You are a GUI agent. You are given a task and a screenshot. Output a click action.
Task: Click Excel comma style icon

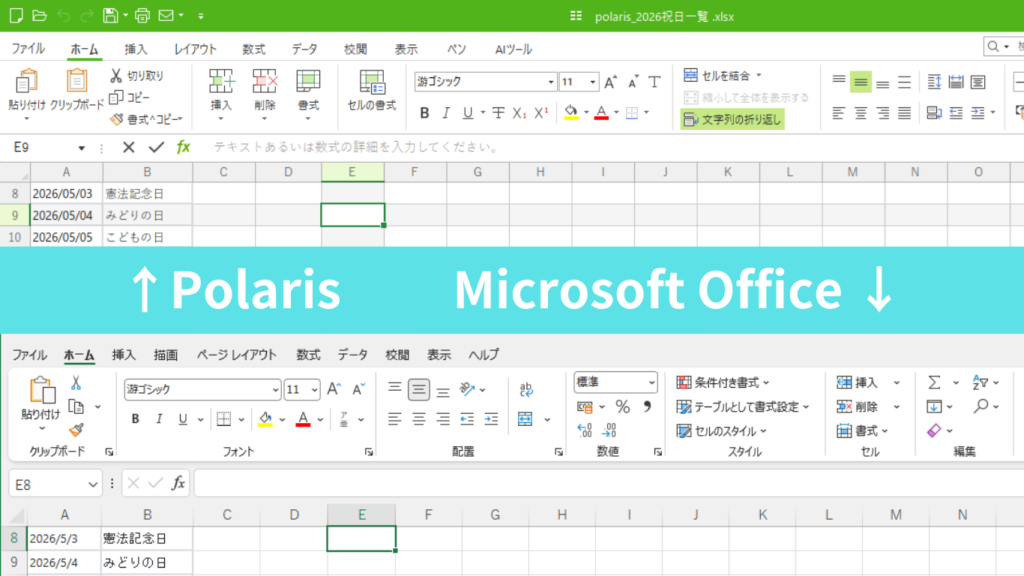647,407
